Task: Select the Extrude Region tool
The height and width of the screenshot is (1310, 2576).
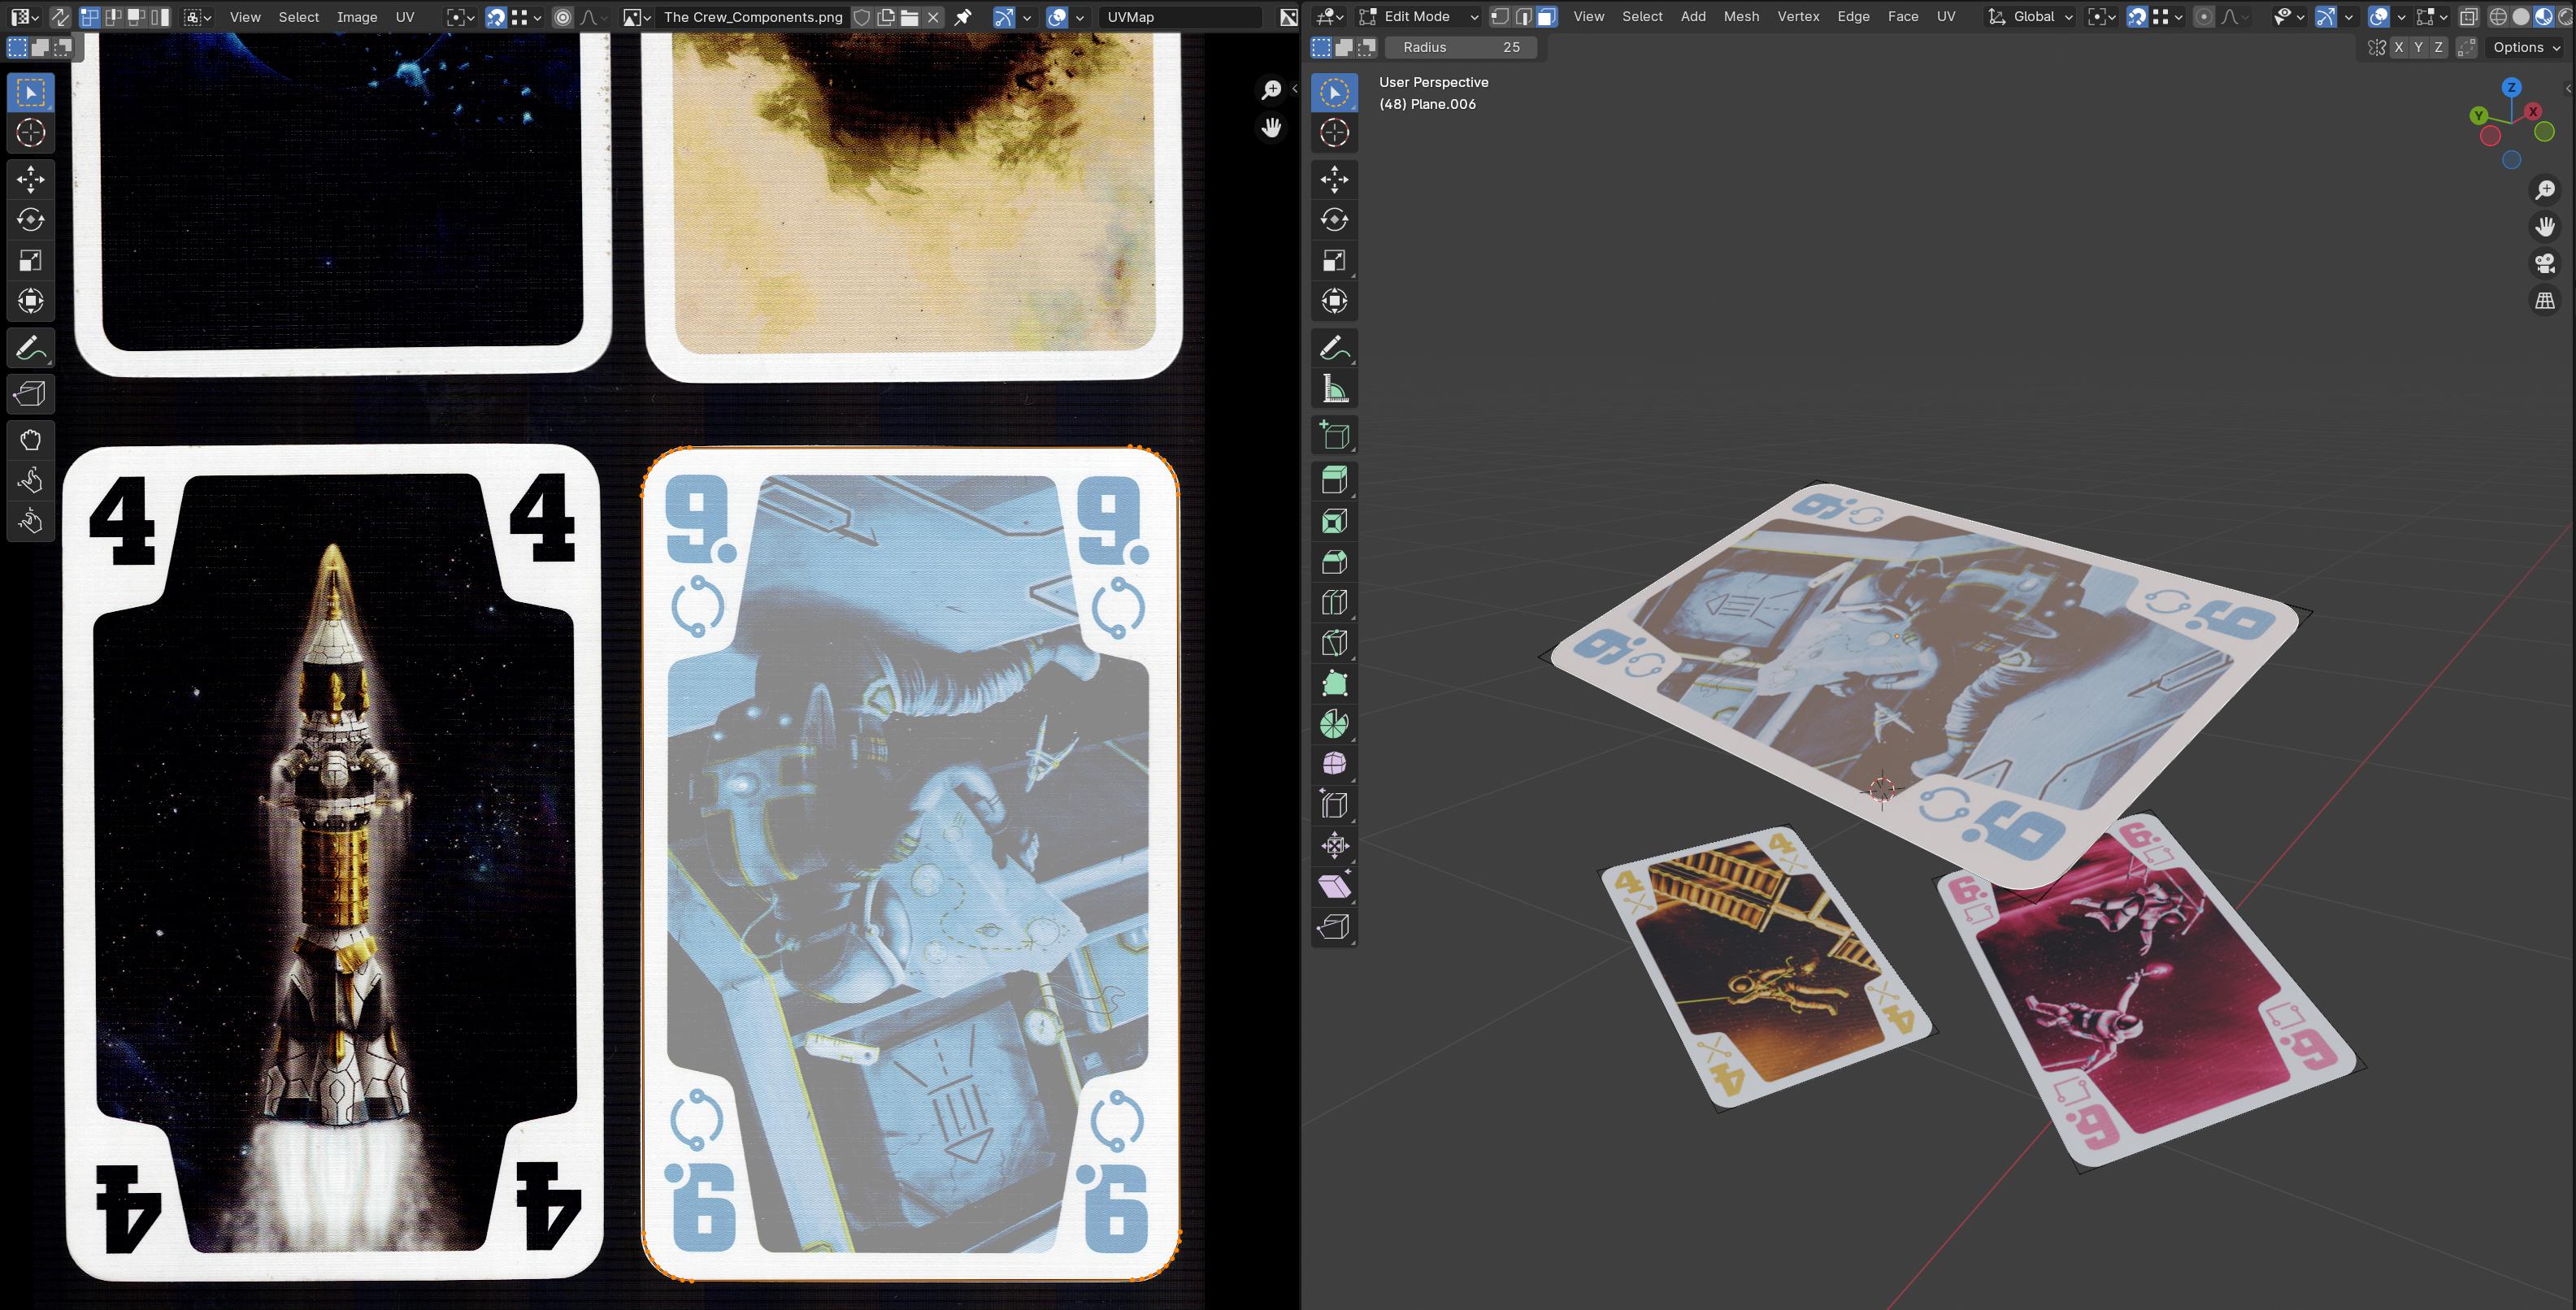Action: click(1334, 480)
